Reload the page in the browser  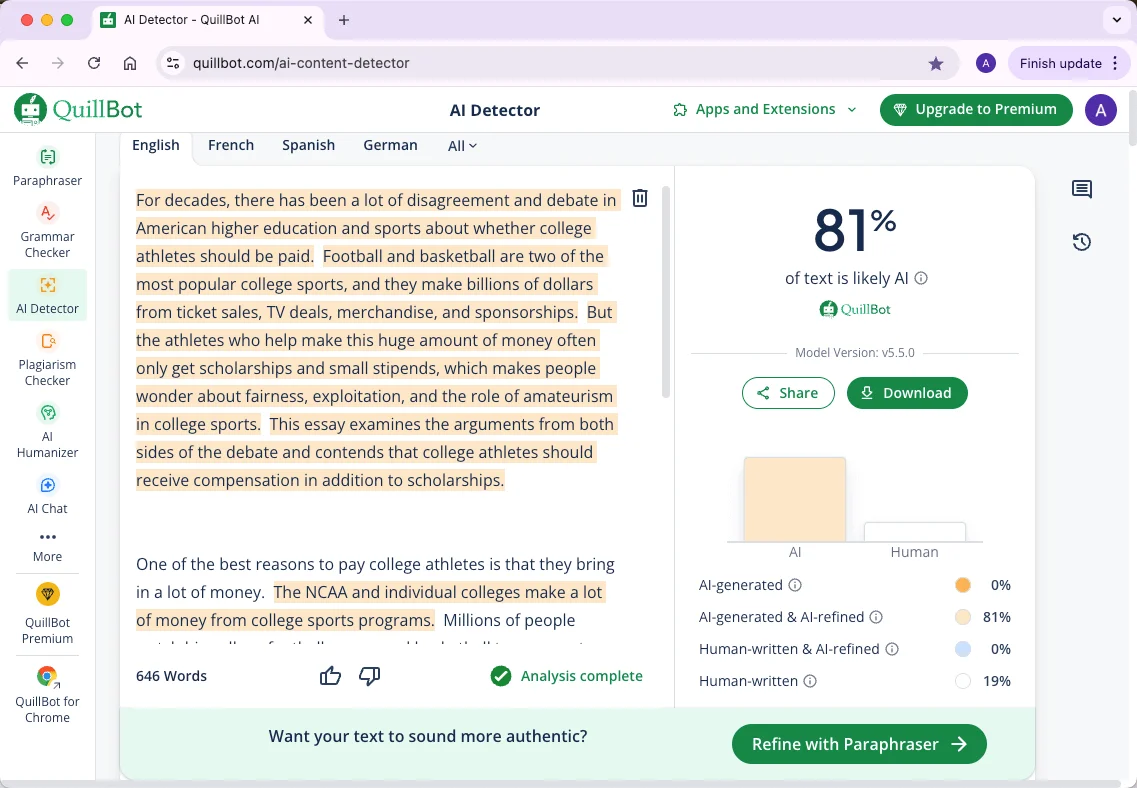pos(94,63)
